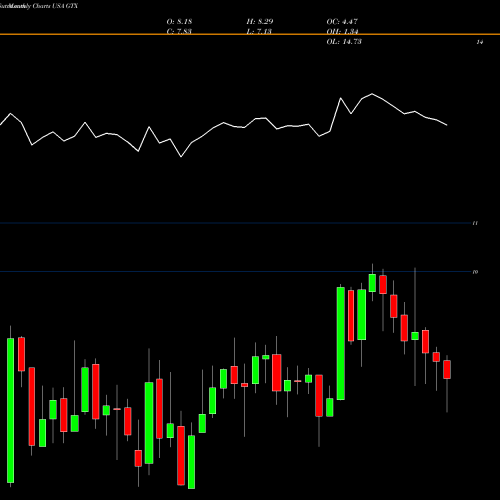Screen dimensions: 500x500
Task: Click the '14' price axis label
Action: tap(480, 42)
